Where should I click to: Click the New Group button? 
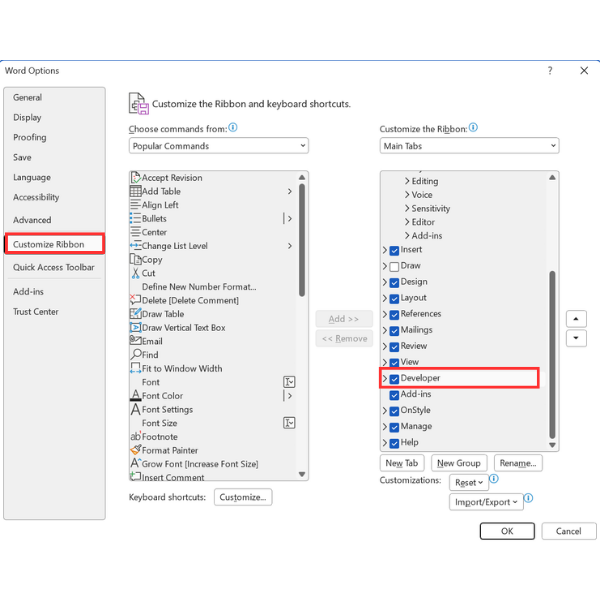(x=459, y=463)
